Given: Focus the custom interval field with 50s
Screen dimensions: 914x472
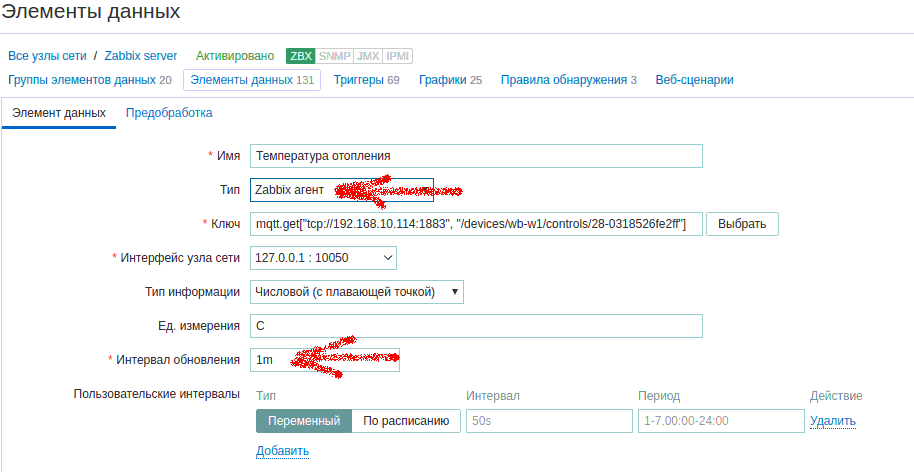Looking at the screenshot, I should (x=549, y=421).
